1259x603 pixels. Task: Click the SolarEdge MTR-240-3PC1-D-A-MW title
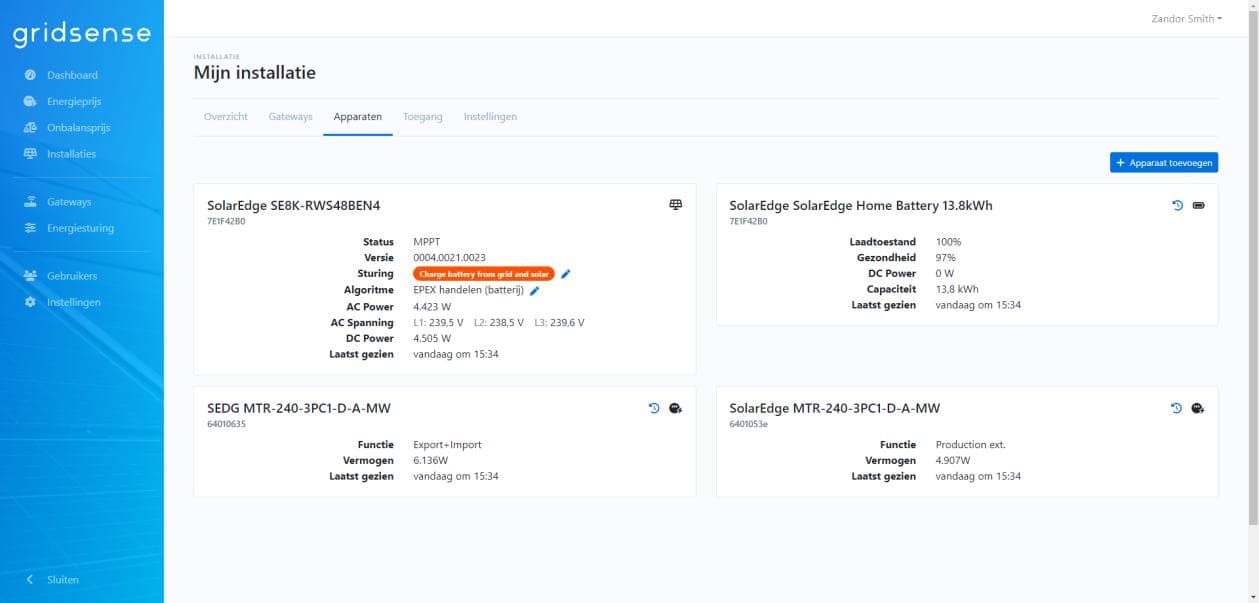(835, 408)
